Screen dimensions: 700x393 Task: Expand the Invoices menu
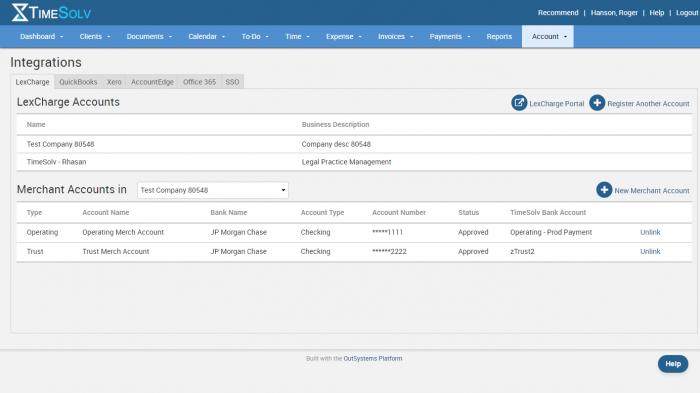pos(396,37)
